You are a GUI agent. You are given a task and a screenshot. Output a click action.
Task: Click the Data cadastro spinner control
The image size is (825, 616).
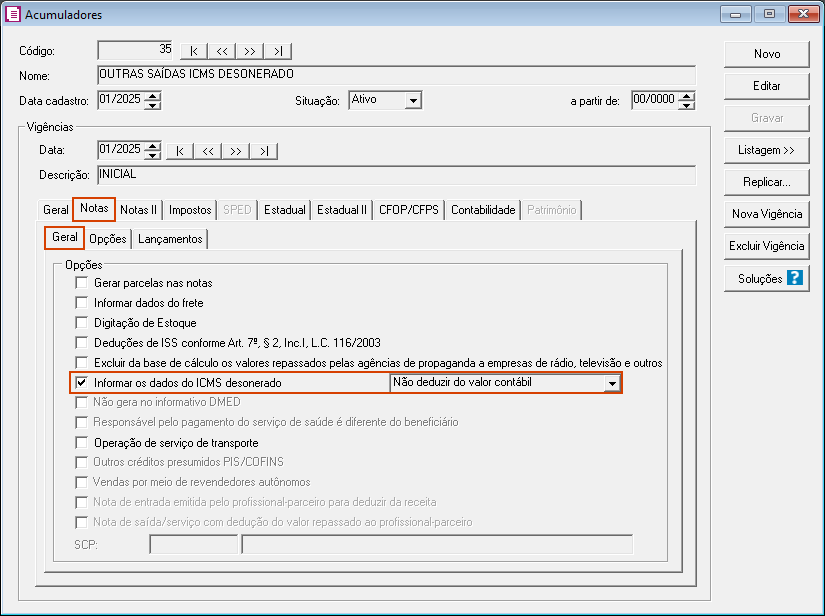point(152,100)
